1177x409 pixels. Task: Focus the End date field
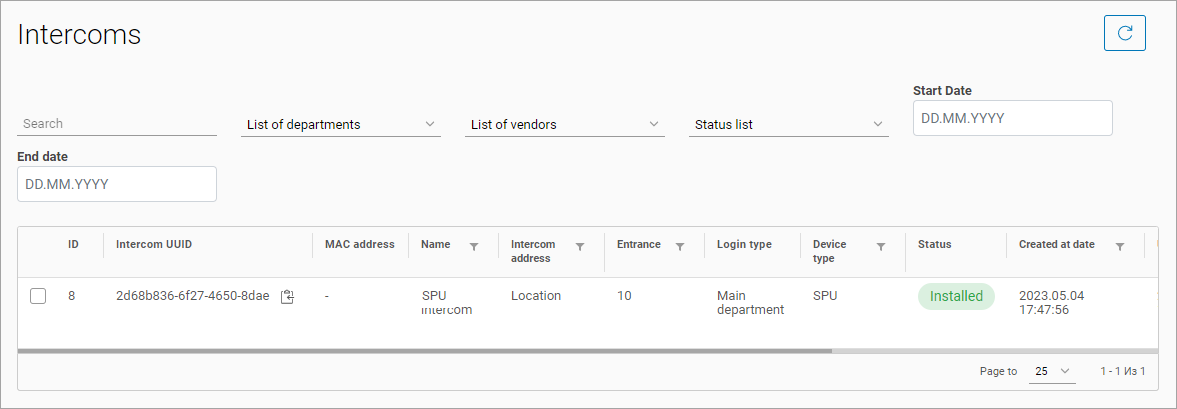click(117, 184)
